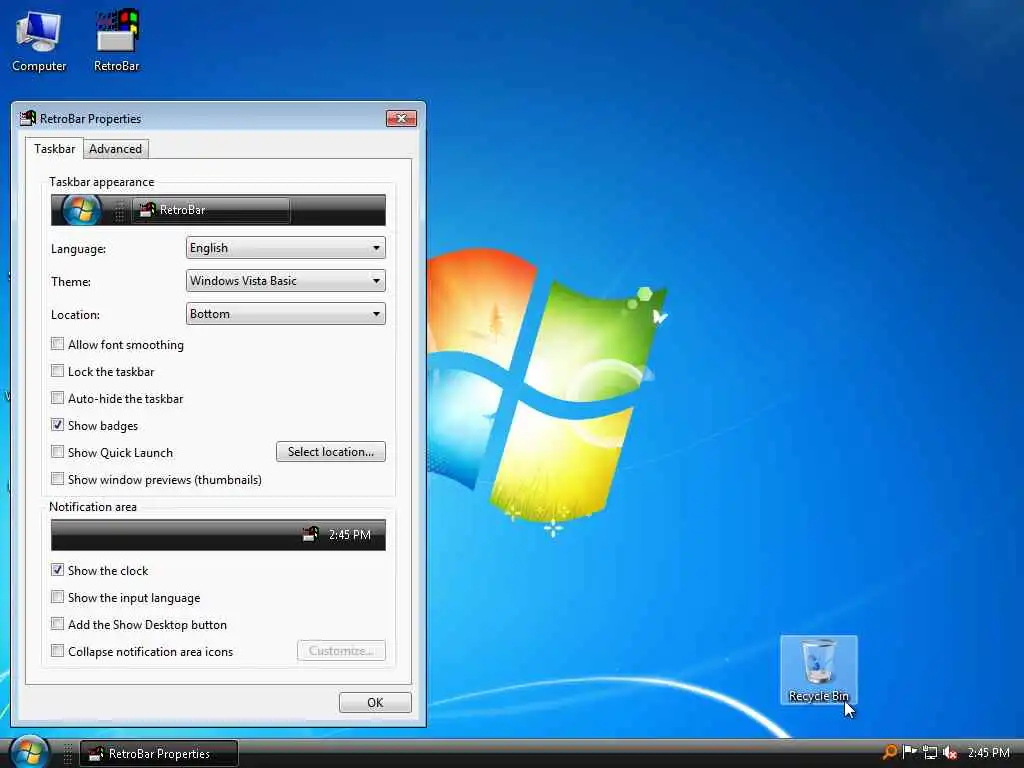The width and height of the screenshot is (1024, 768).
Task: Close the RetroBar Properties dialog
Action: pos(401,118)
